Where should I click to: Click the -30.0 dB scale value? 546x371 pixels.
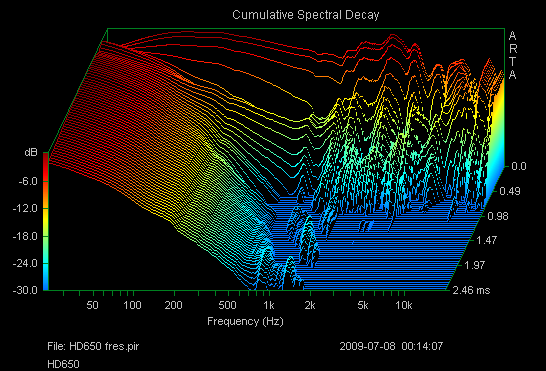point(25,290)
